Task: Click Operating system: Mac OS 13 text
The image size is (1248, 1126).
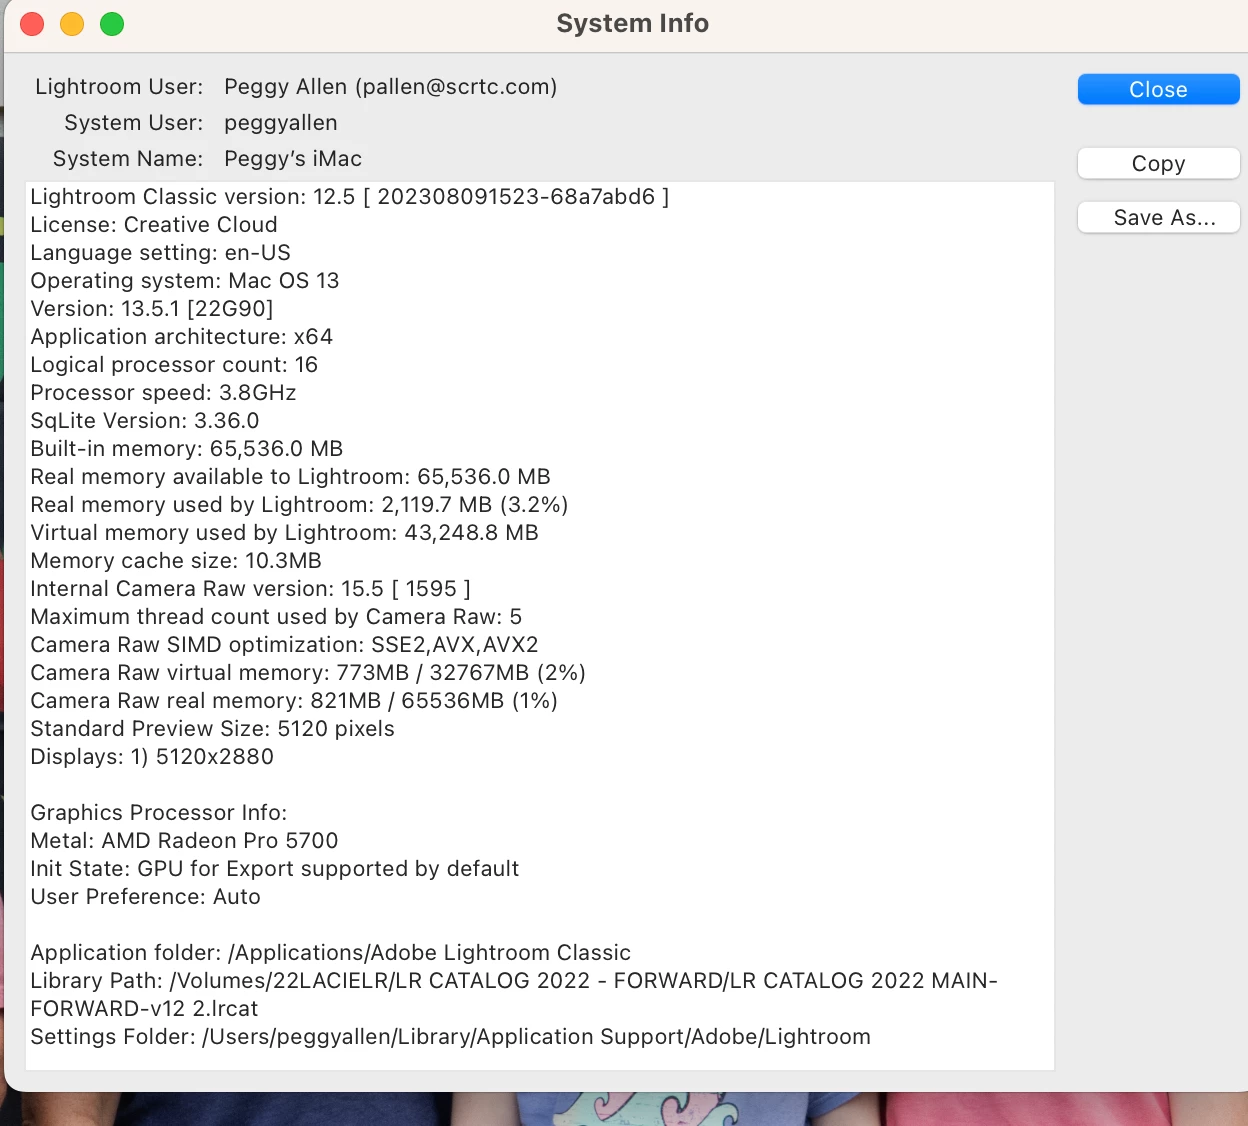Action: click(185, 281)
